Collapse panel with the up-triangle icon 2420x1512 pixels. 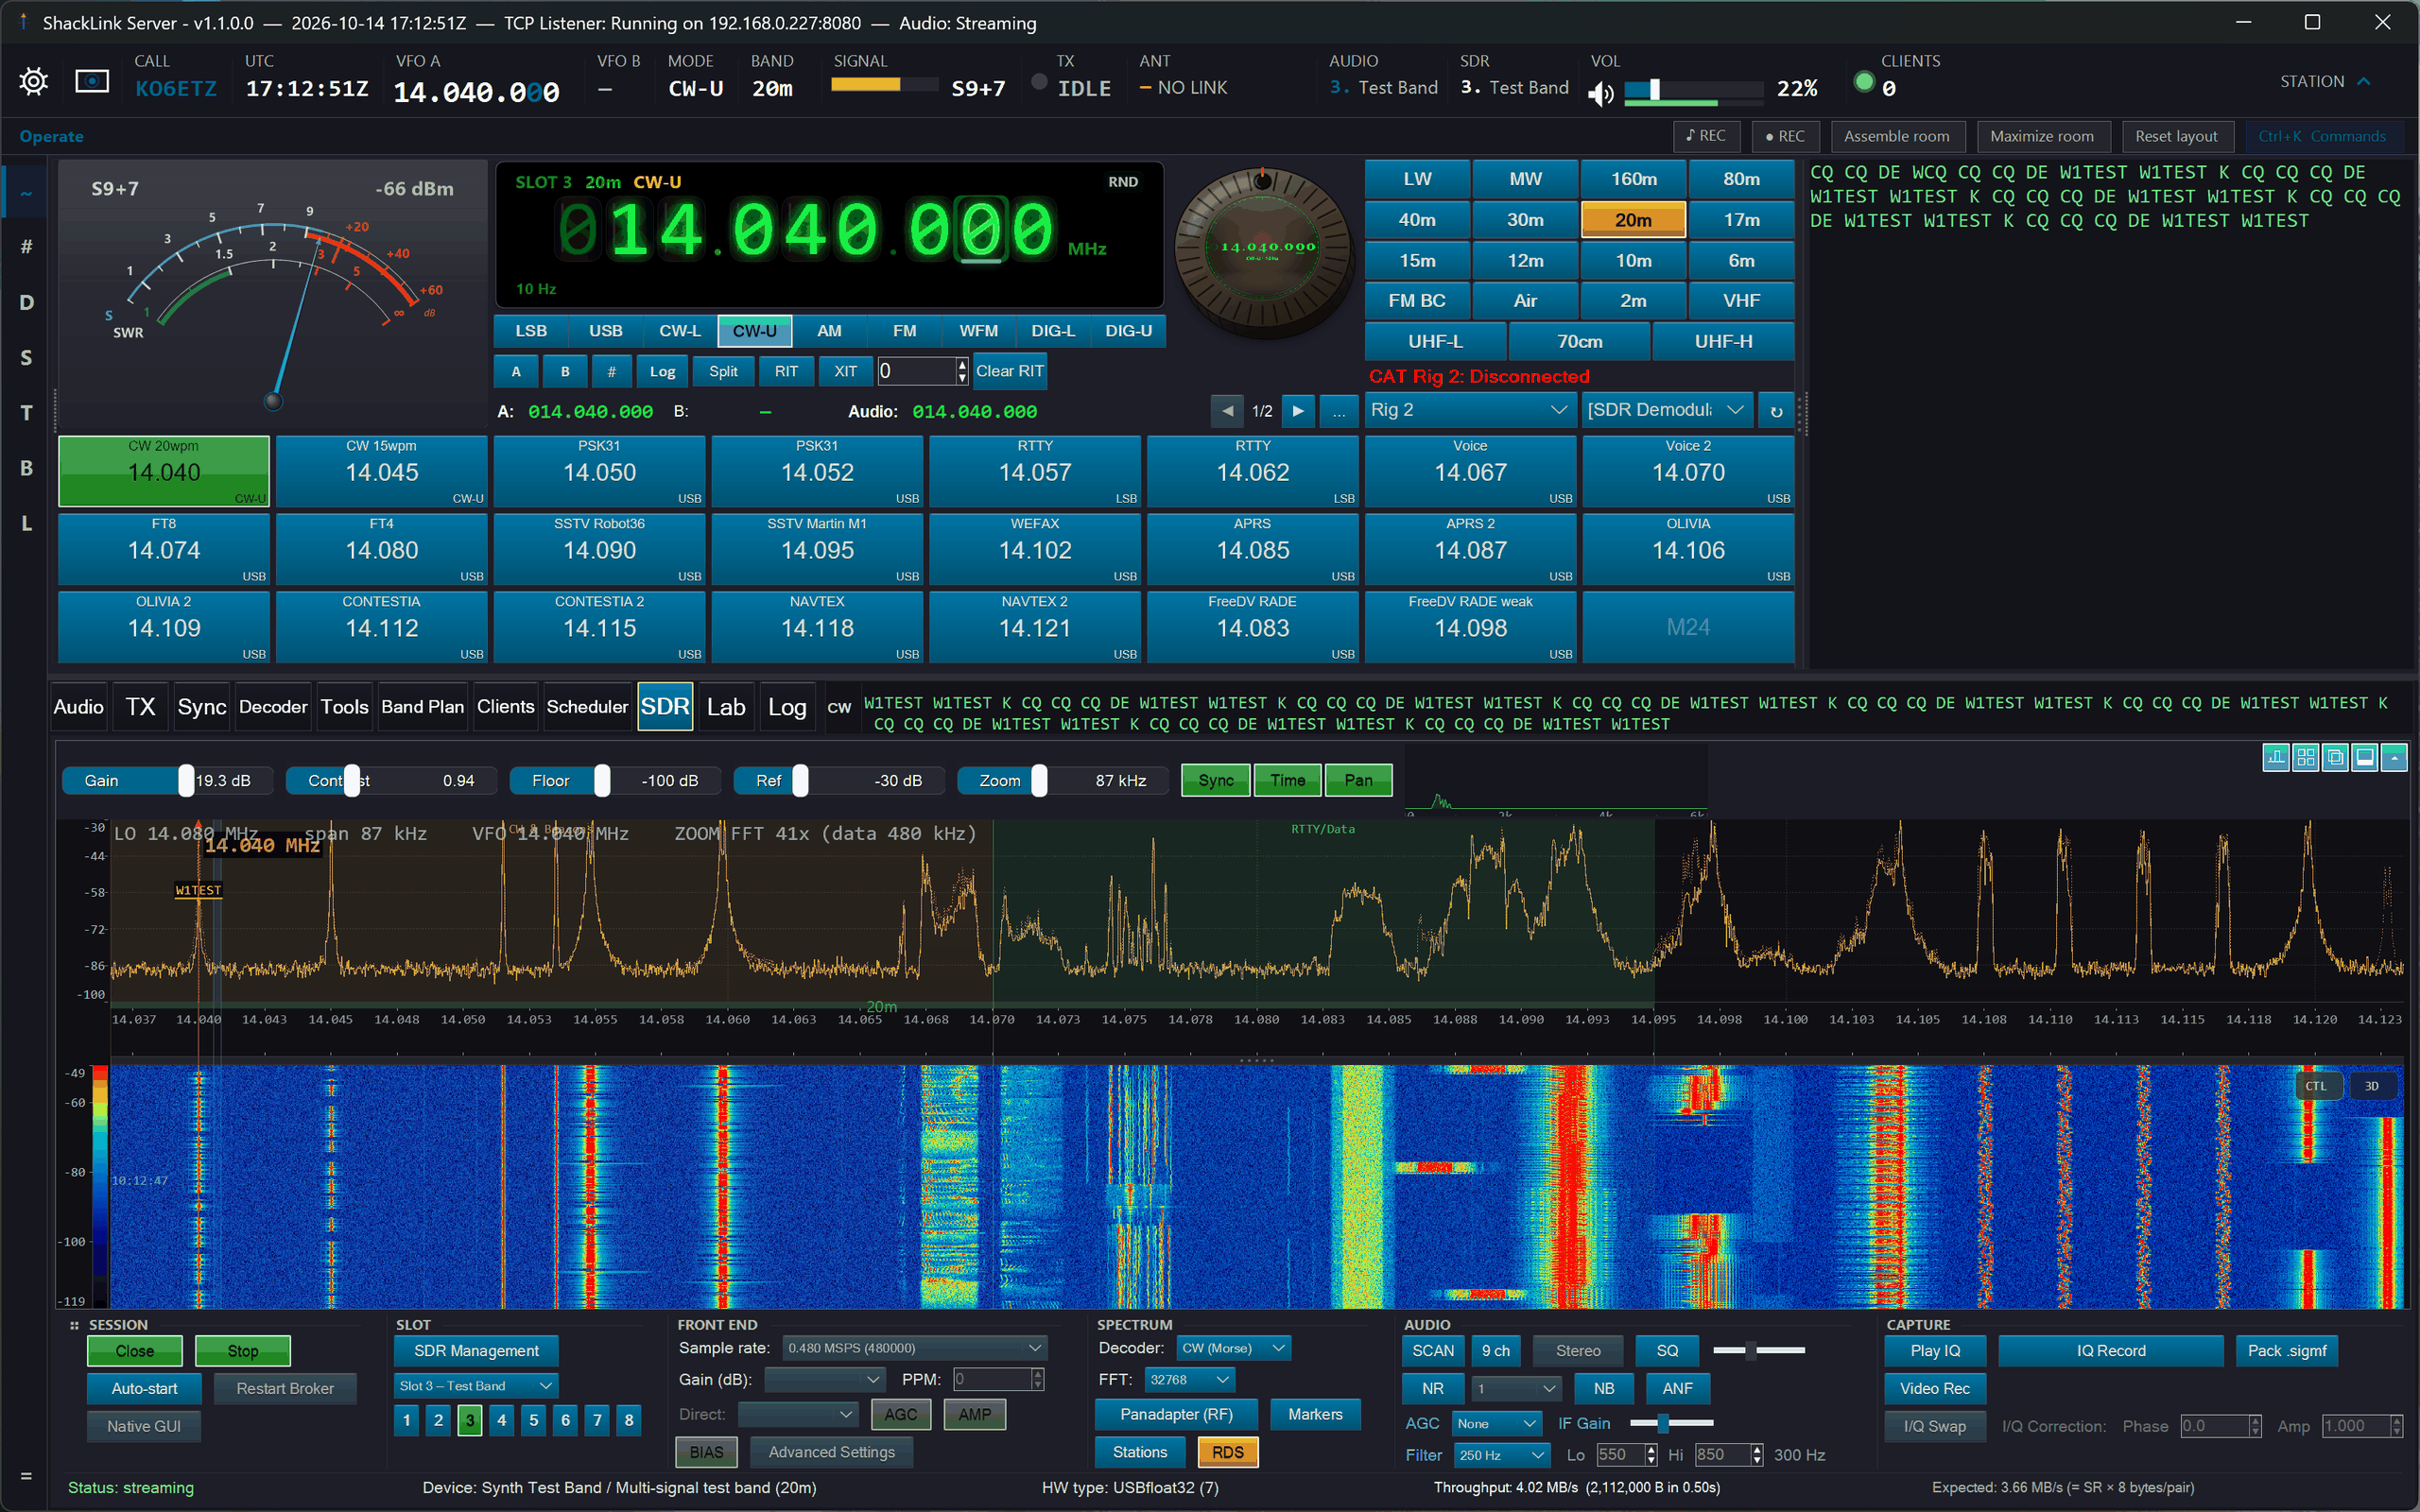point(2394,757)
